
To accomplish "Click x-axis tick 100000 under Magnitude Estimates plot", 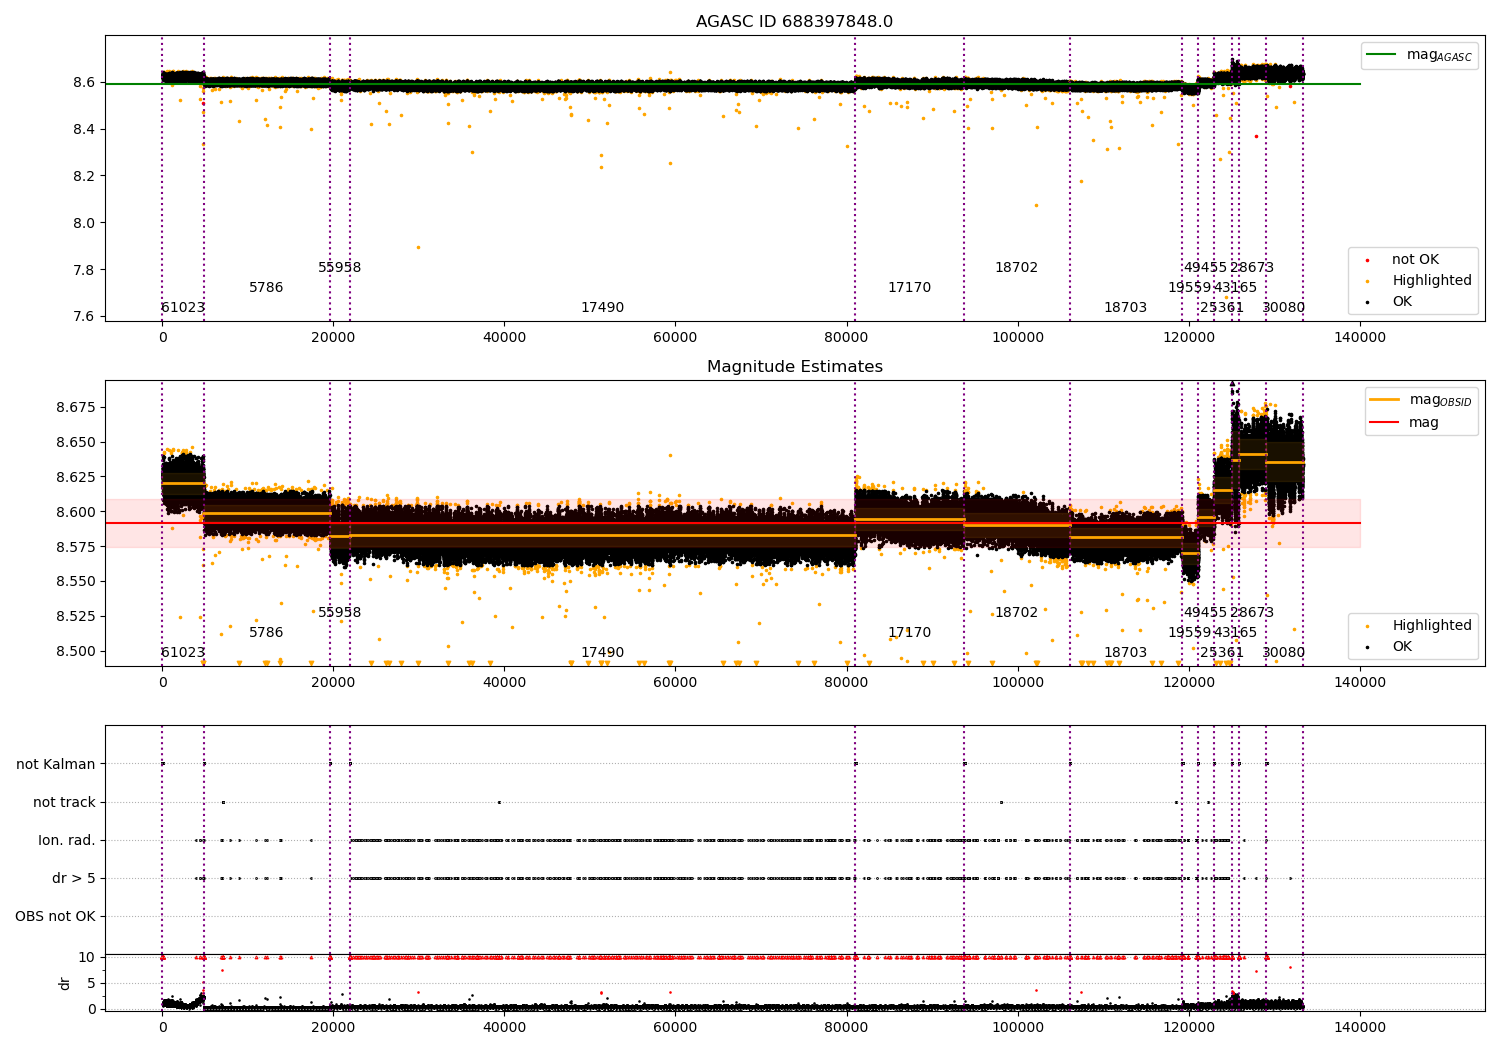I will click(x=1018, y=683).
